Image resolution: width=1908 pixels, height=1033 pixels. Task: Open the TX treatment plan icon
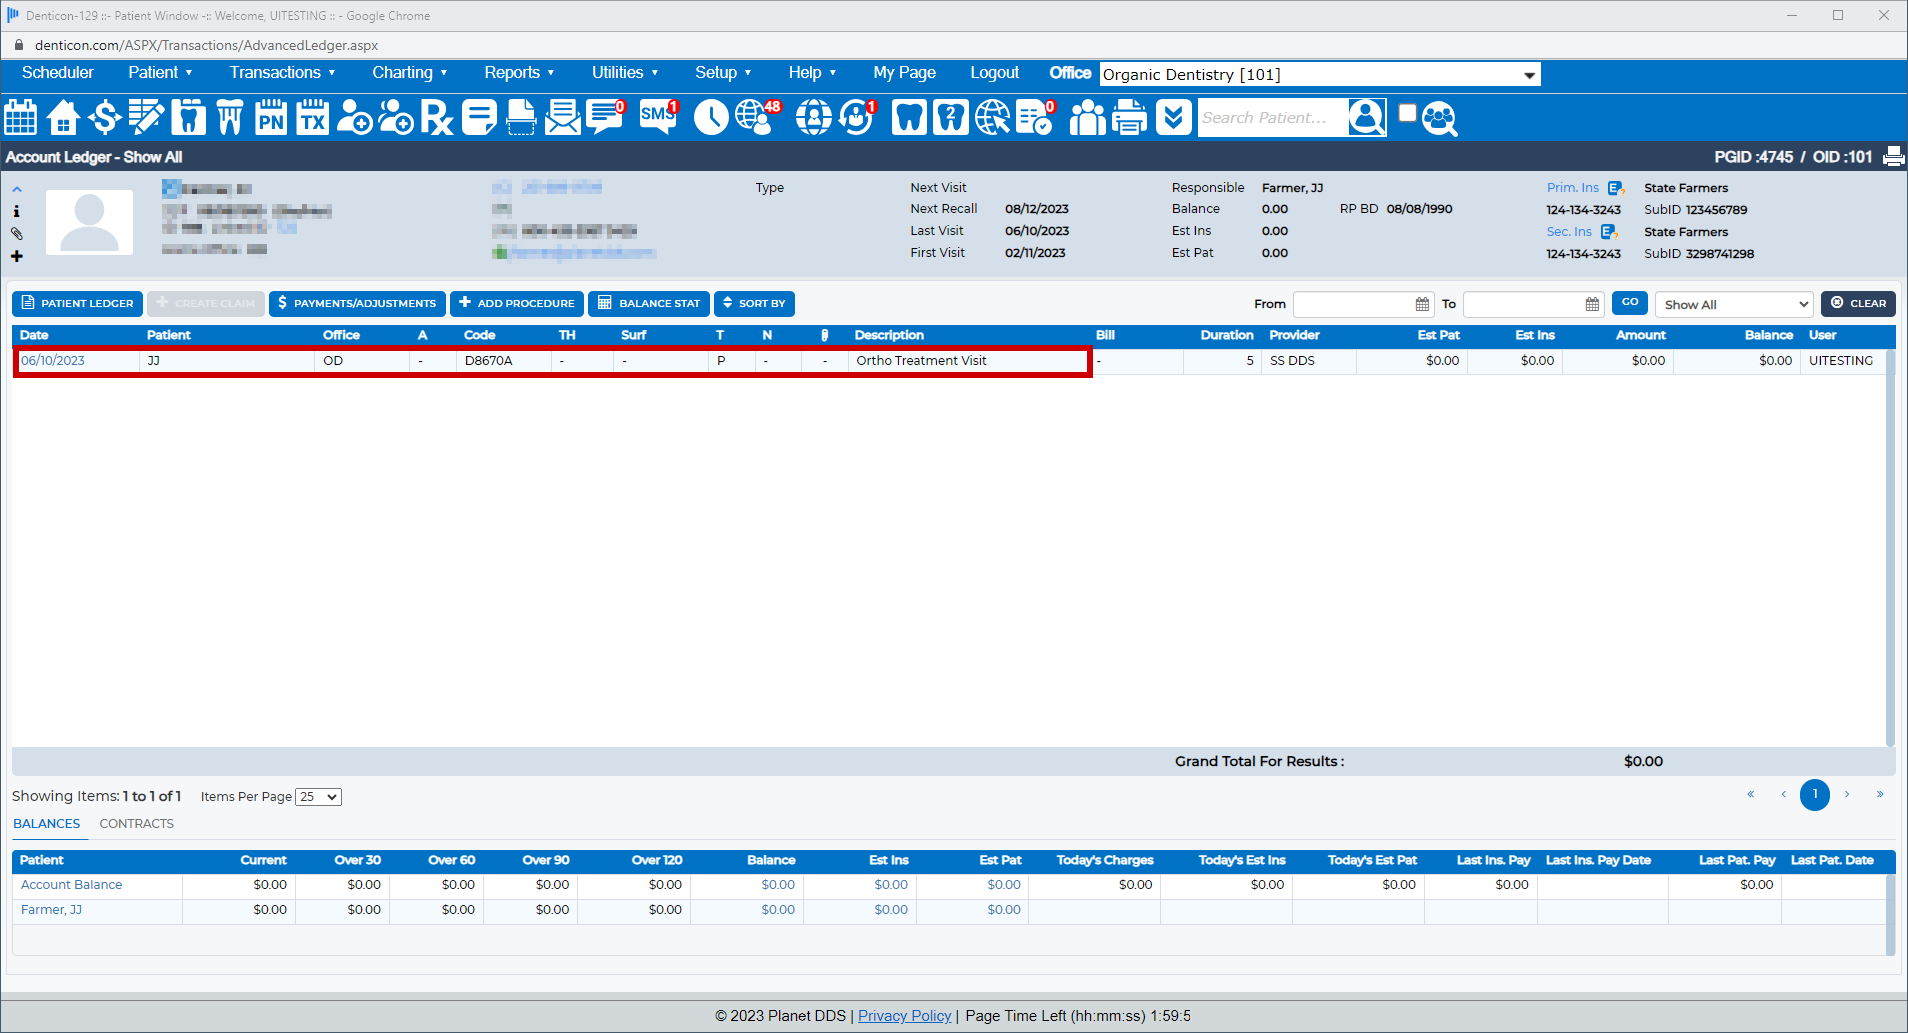313,118
